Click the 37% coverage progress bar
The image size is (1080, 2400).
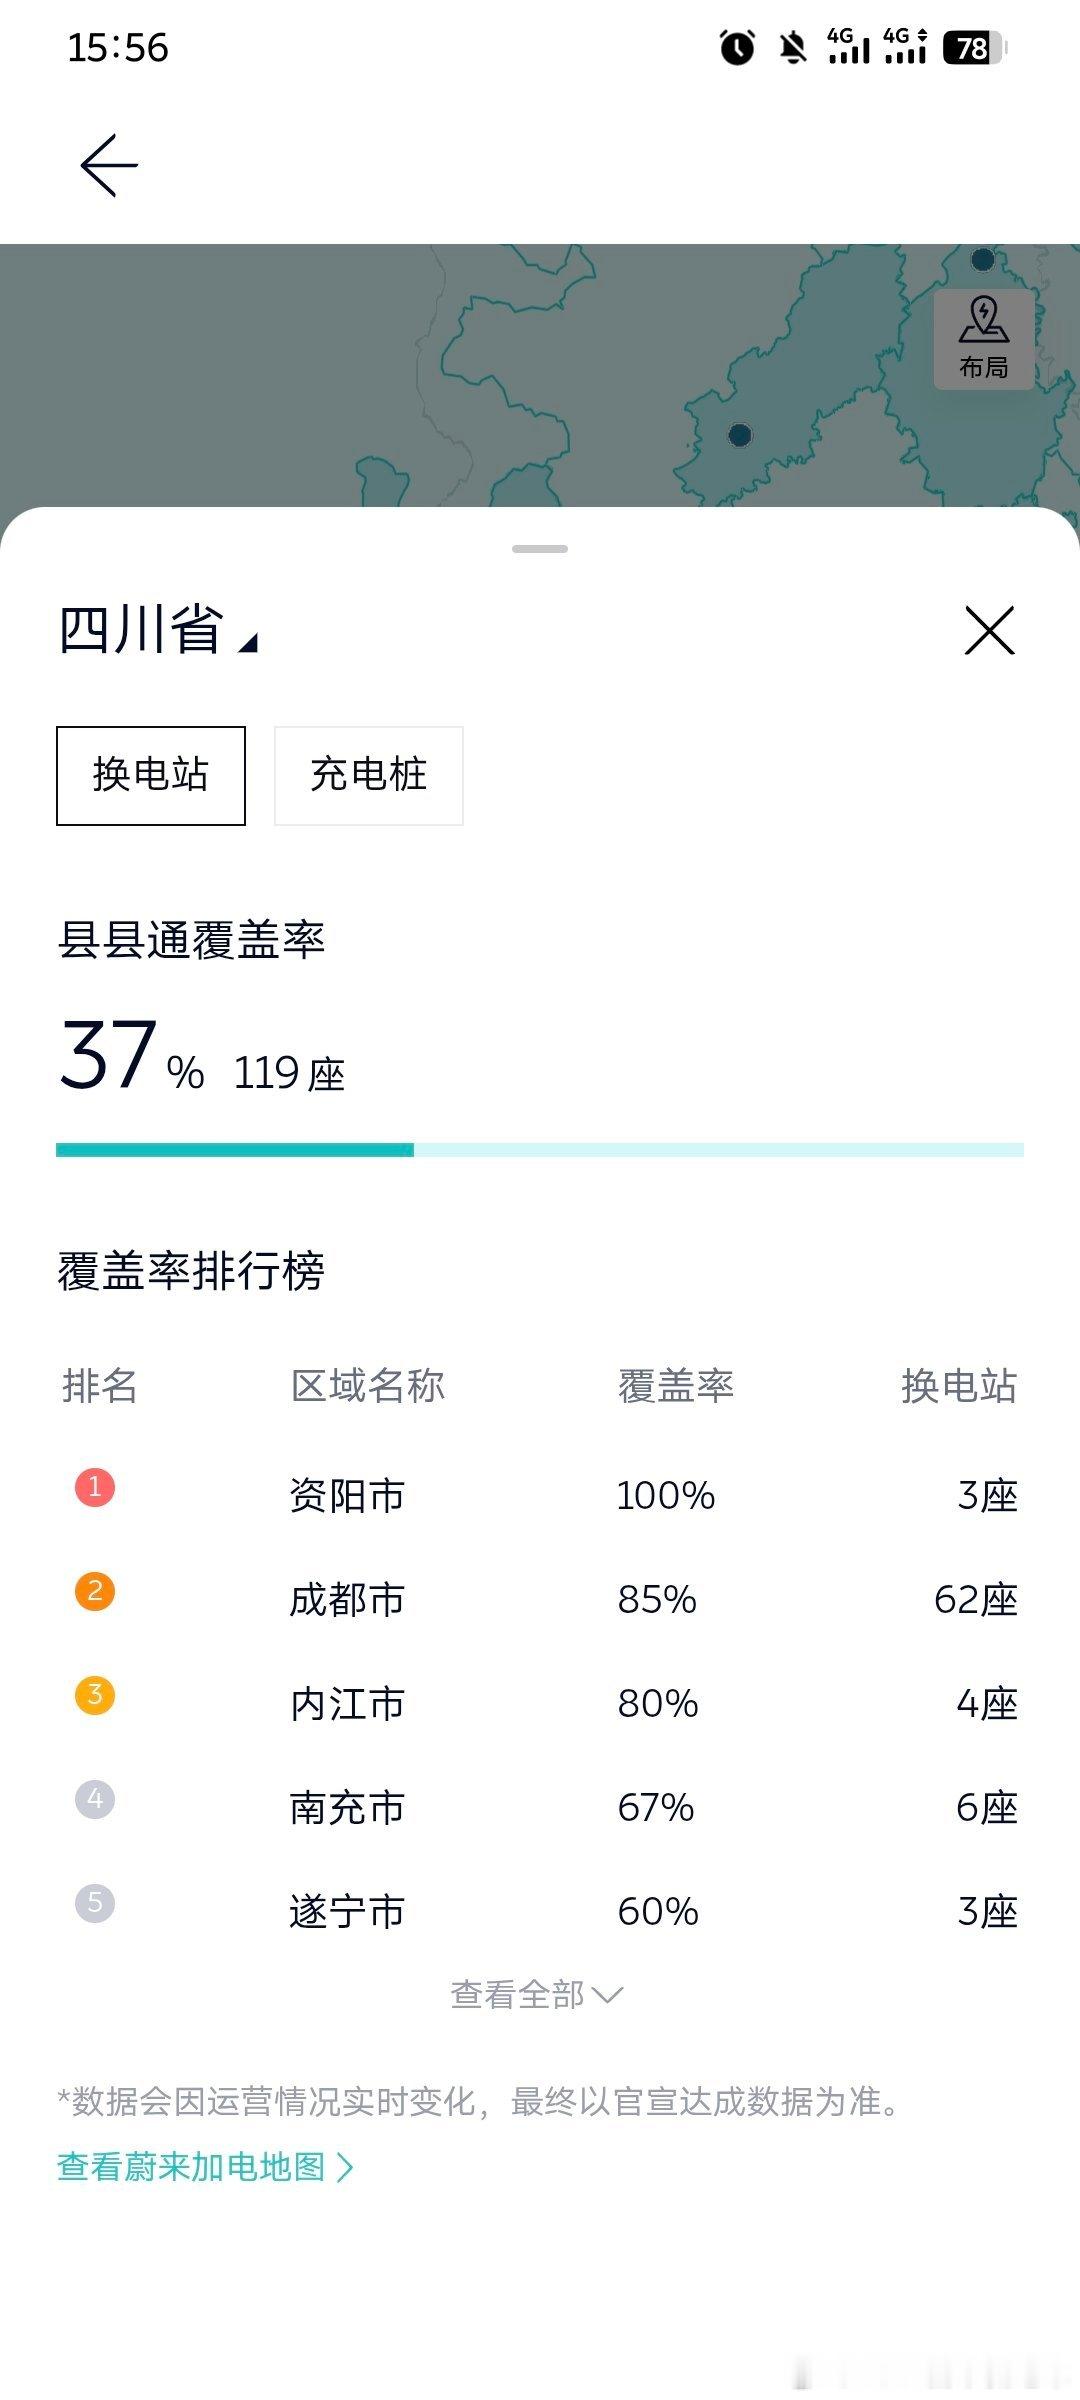540,1150
